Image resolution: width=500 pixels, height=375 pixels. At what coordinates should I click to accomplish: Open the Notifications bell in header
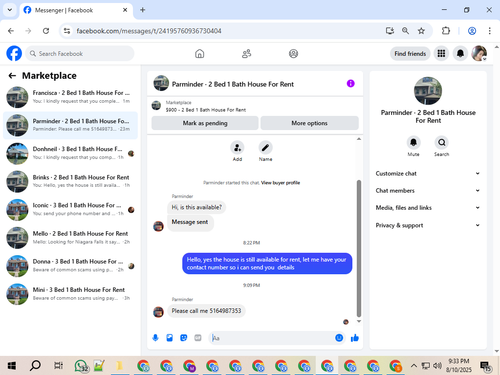point(460,53)
